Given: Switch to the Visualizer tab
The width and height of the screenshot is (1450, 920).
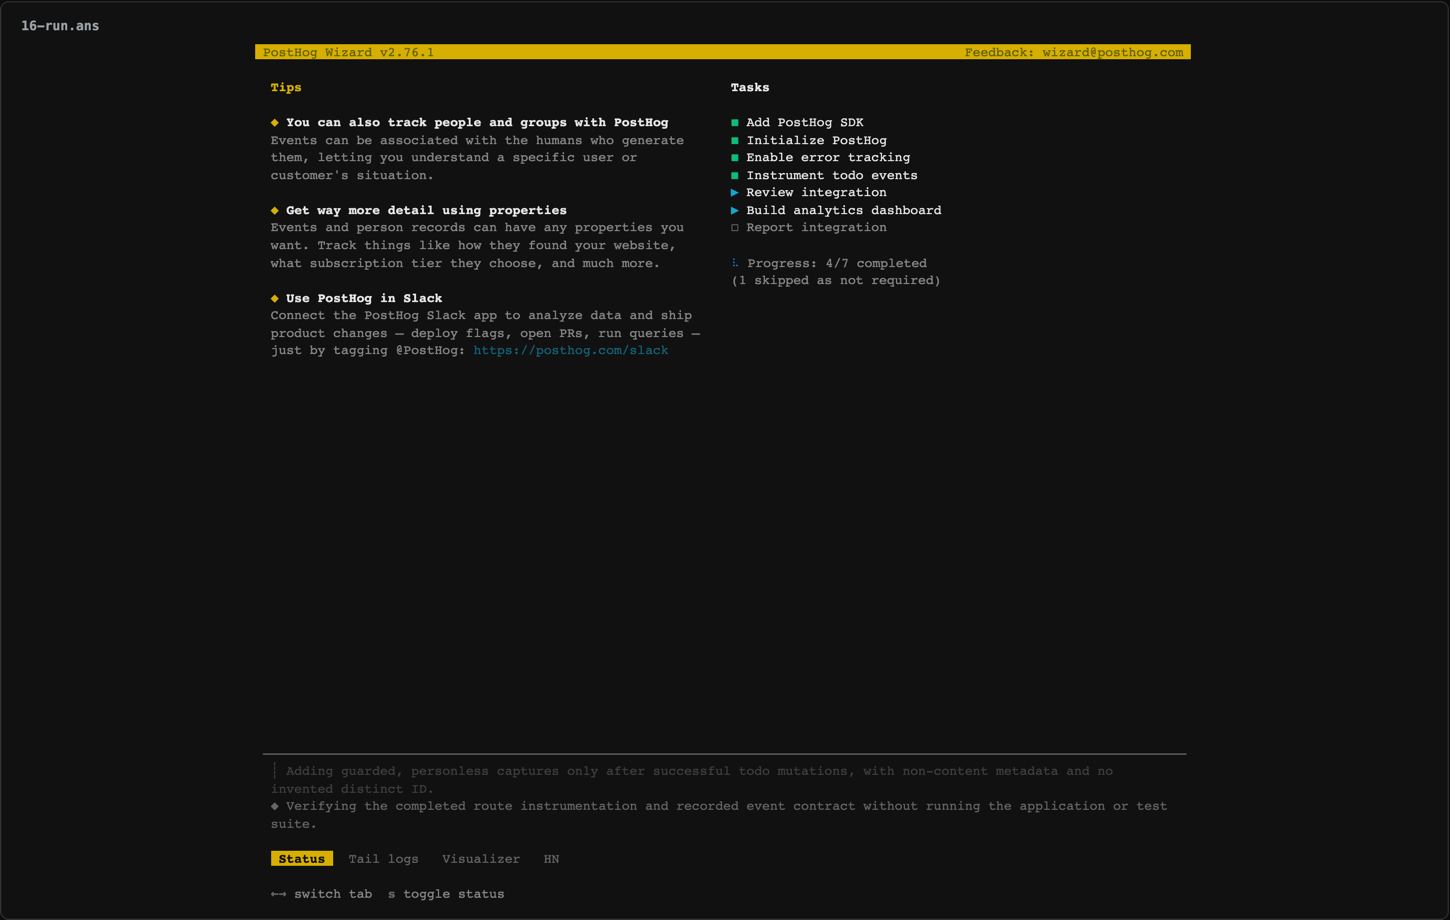Looking at the screenshot, I should (481, 859).
